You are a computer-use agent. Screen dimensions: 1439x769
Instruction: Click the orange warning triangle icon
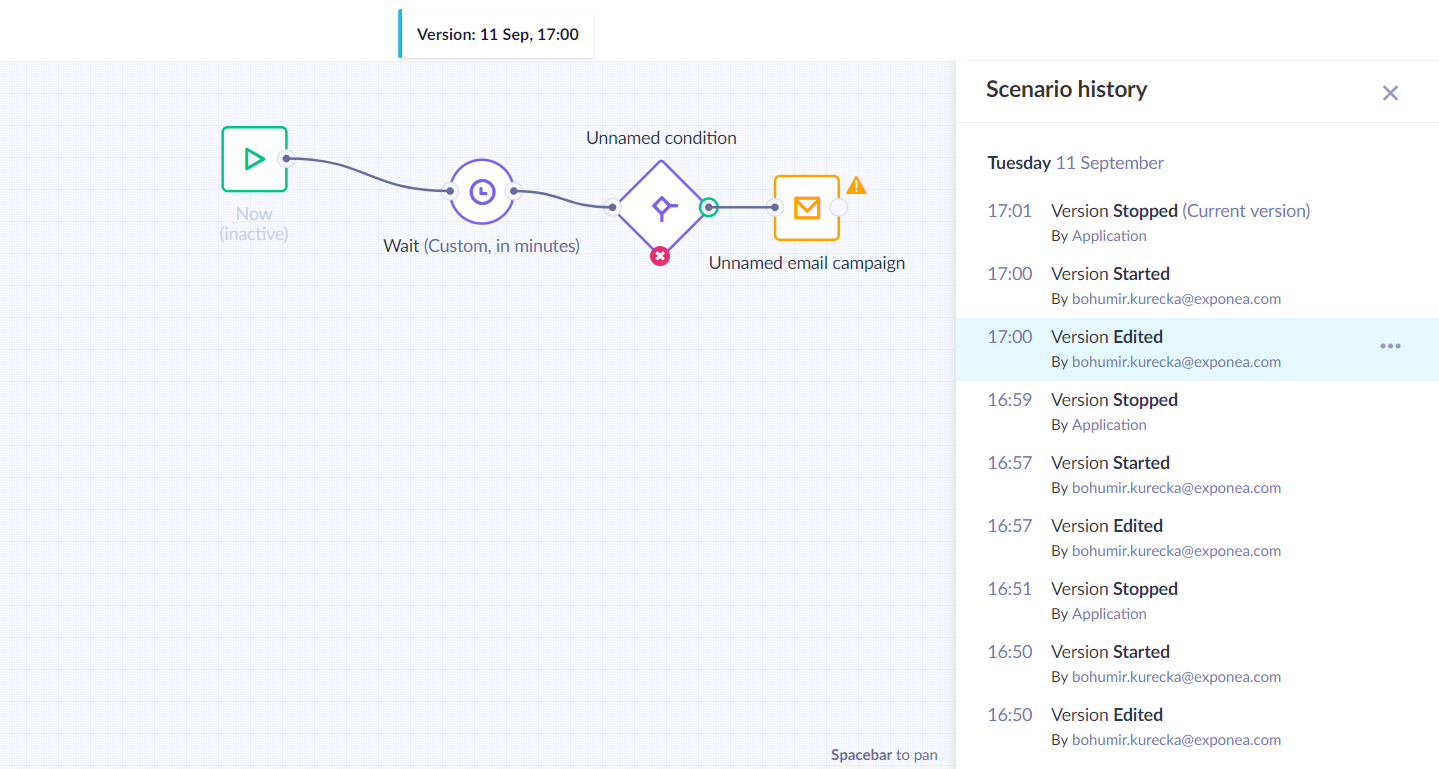coord(856,185)
